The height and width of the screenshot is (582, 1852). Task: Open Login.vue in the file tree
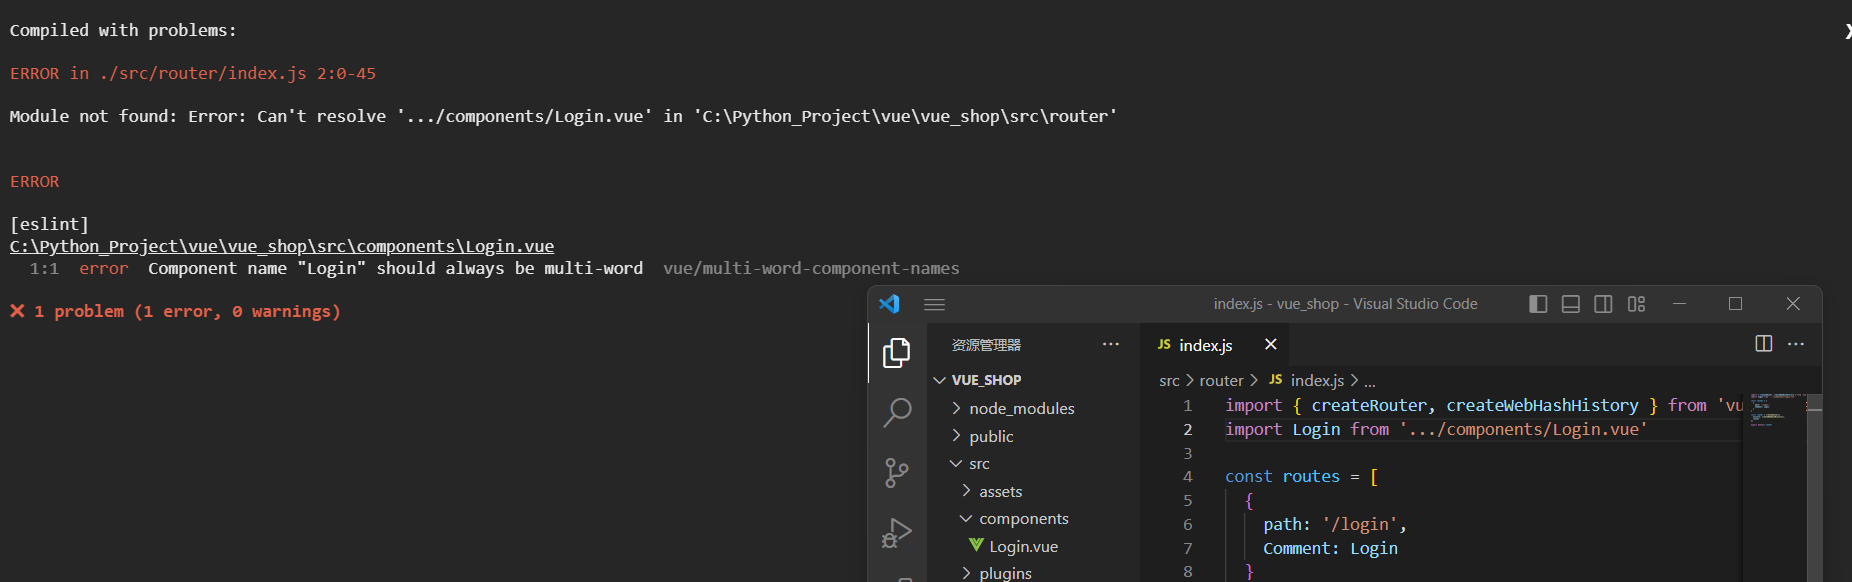pos(1034,546)
